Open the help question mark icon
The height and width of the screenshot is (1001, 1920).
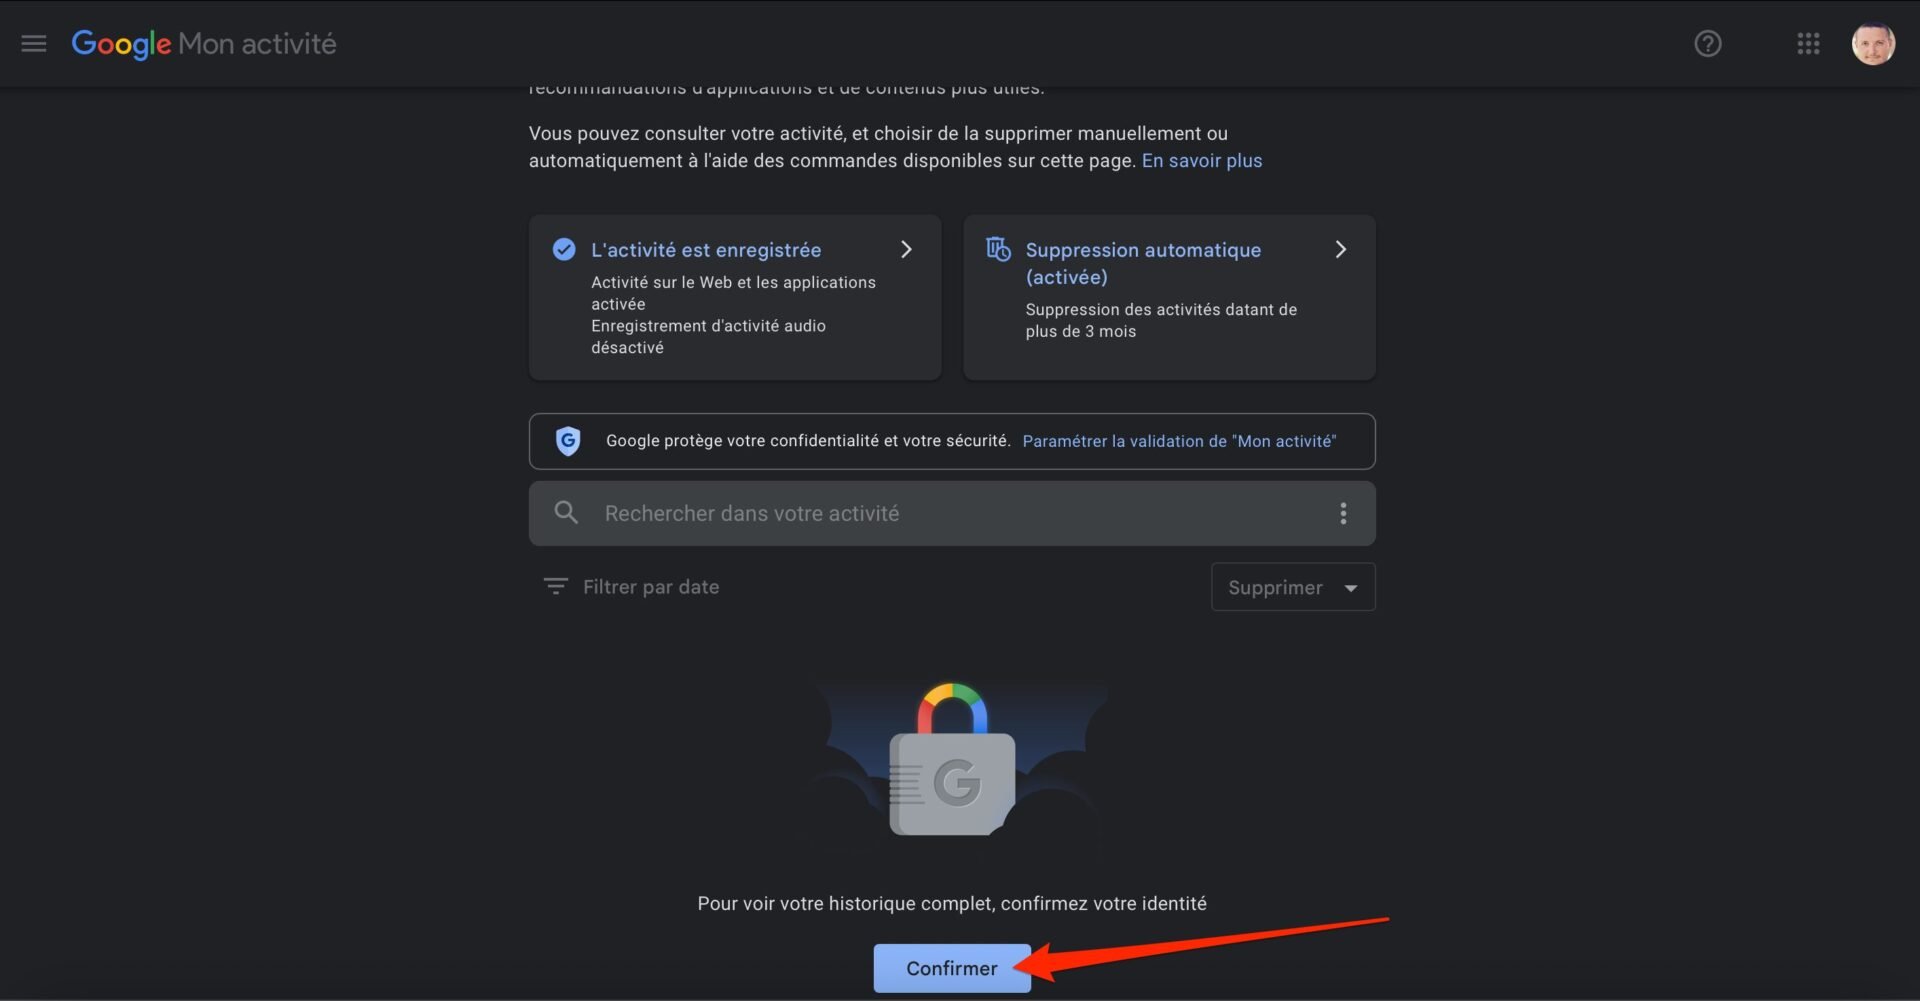[x=1708, y=44]
